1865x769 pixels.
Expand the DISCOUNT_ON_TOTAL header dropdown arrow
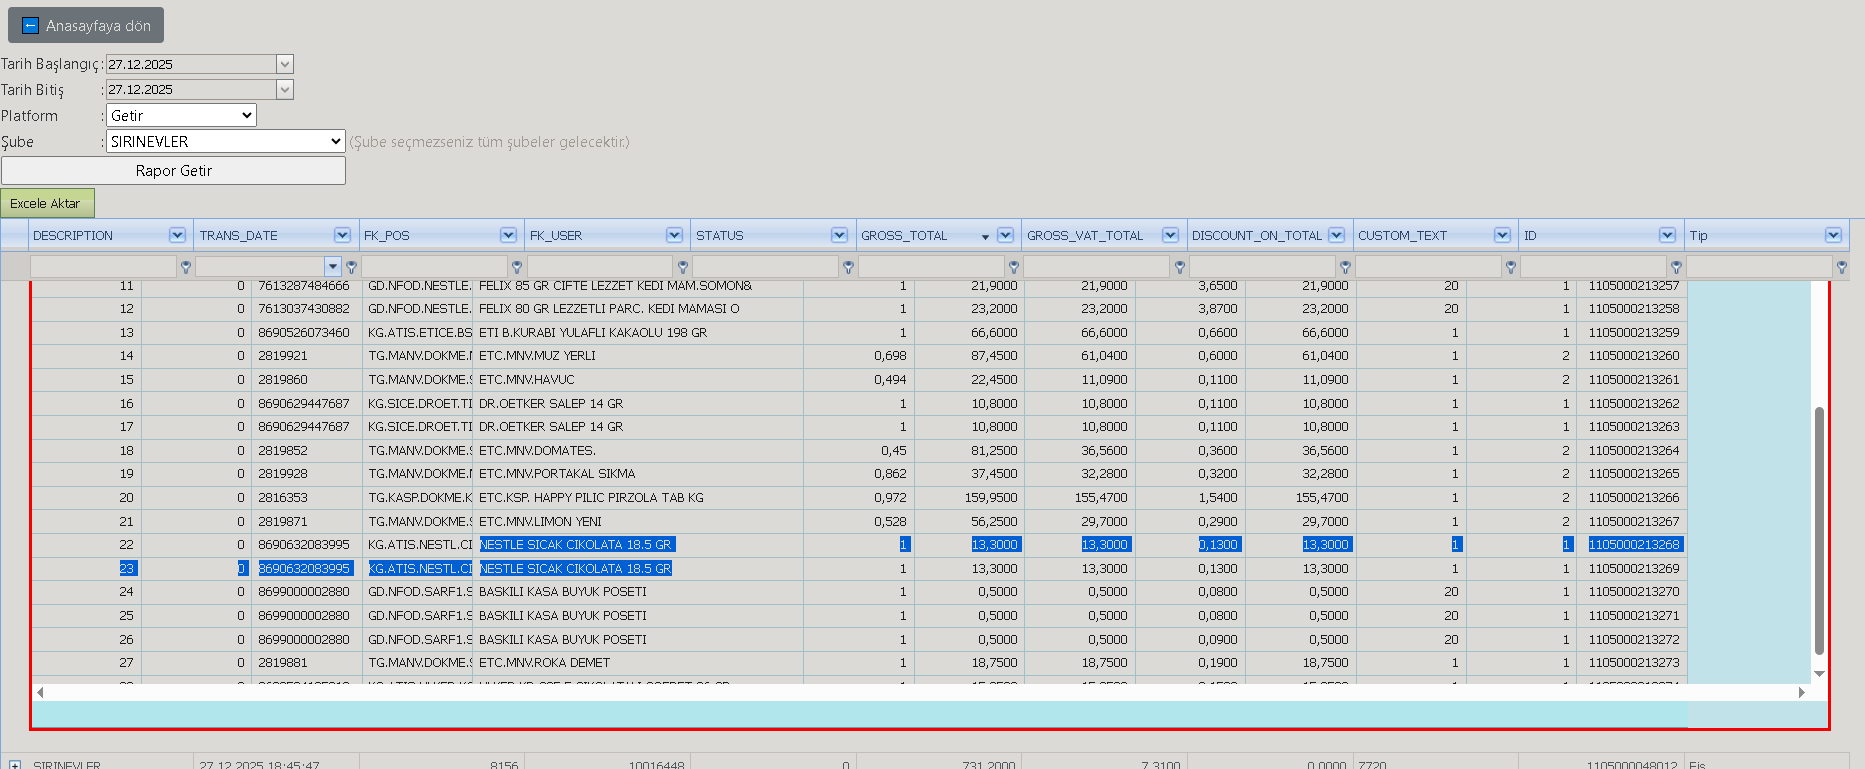coord(1336,235)
